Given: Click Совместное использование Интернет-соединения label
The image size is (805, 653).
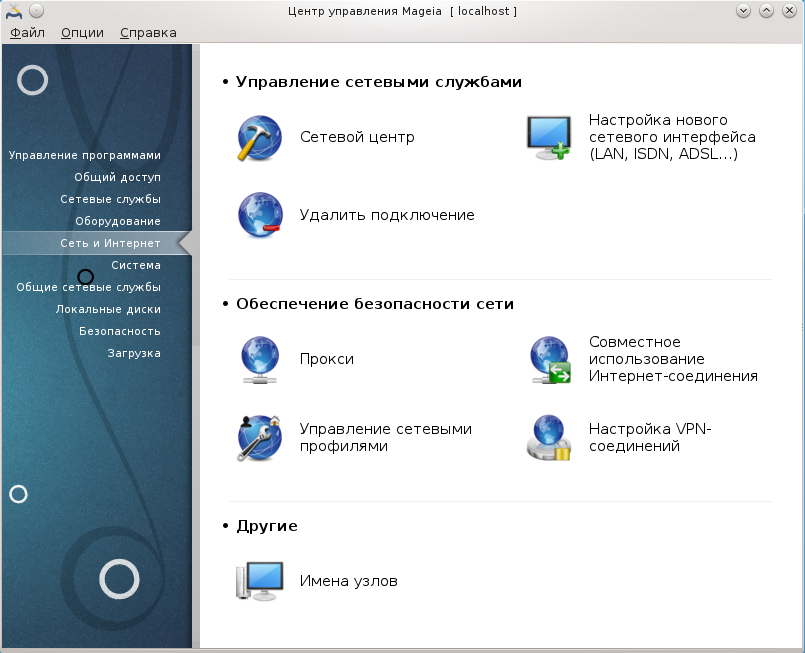Looking at the screenshot, I should [x=673, y=359].
